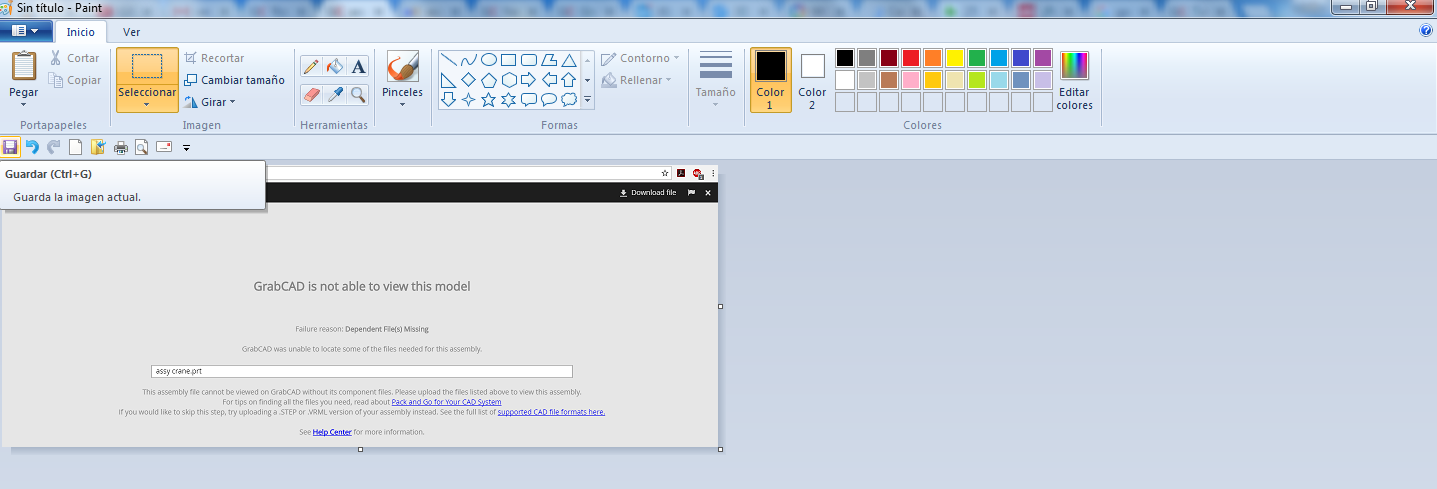Switch to the Ver ribbon tab

(x=131, y=32)
